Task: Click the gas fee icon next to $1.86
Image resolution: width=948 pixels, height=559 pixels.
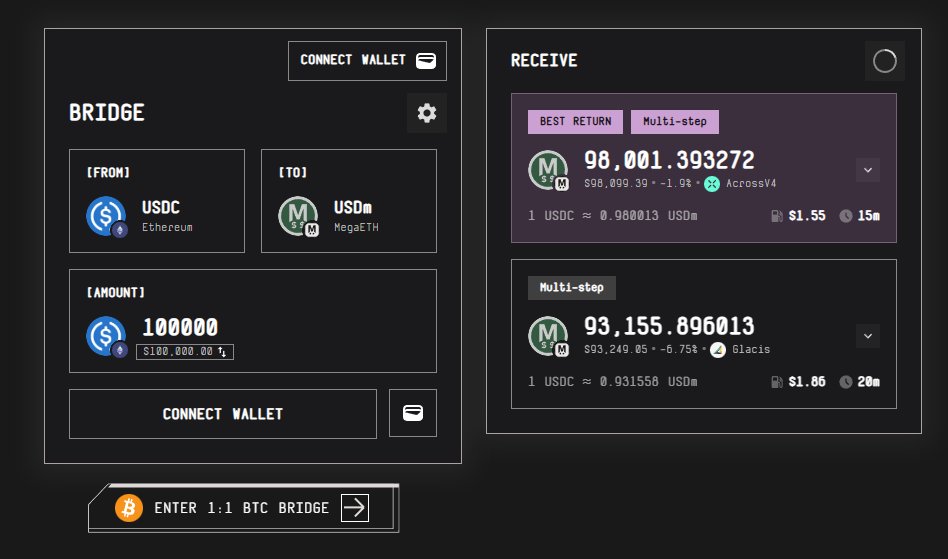Action: 777,382
